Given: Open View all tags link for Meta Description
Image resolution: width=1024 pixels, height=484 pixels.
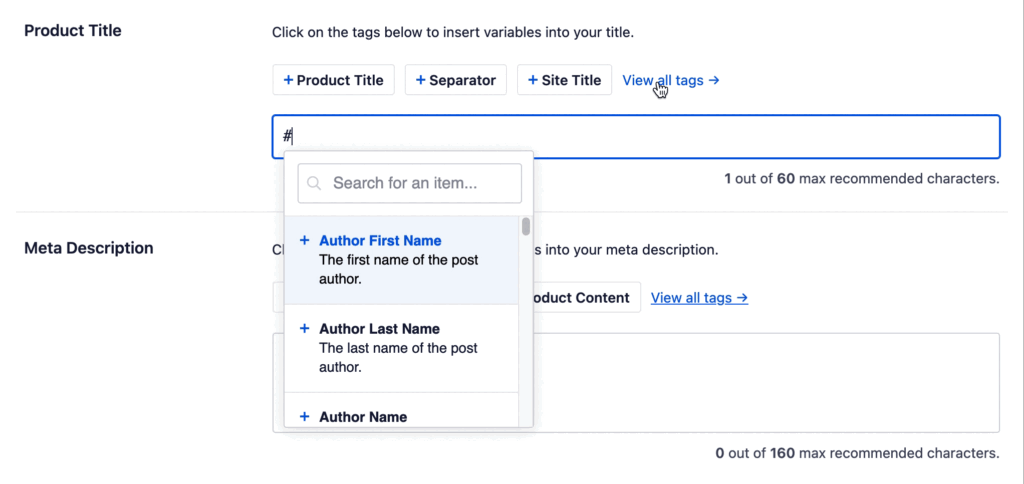Looking at the screenshot, I should (699, 298).
